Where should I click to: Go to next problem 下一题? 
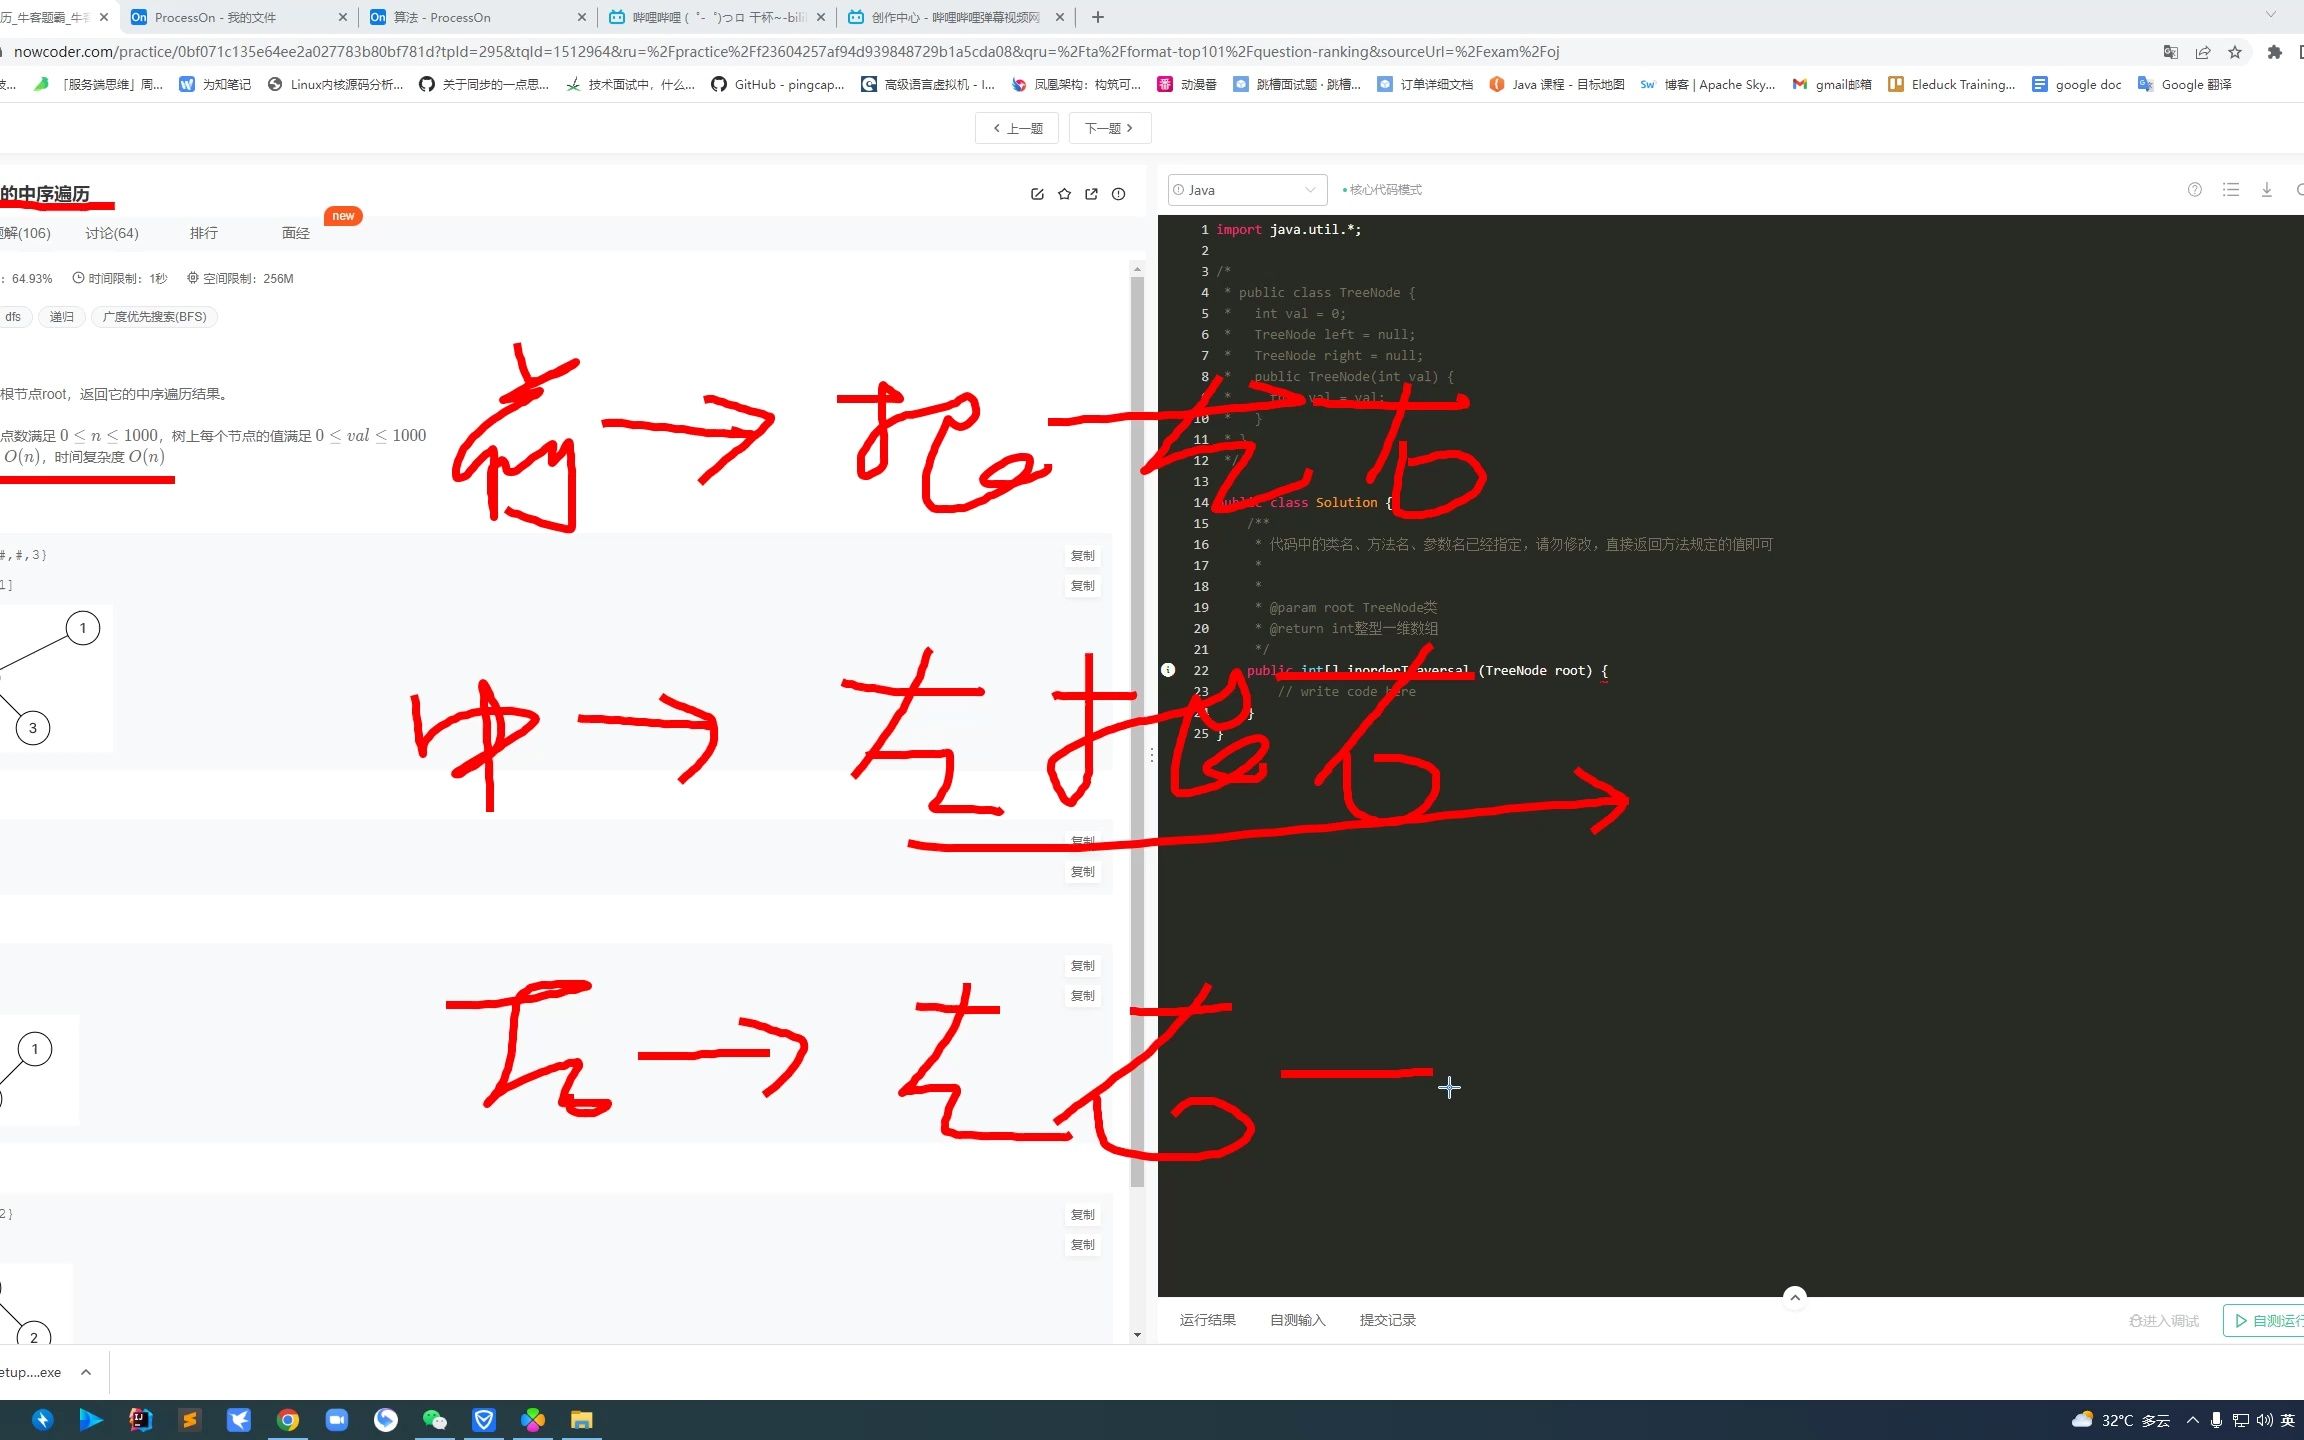(1109, 128)
